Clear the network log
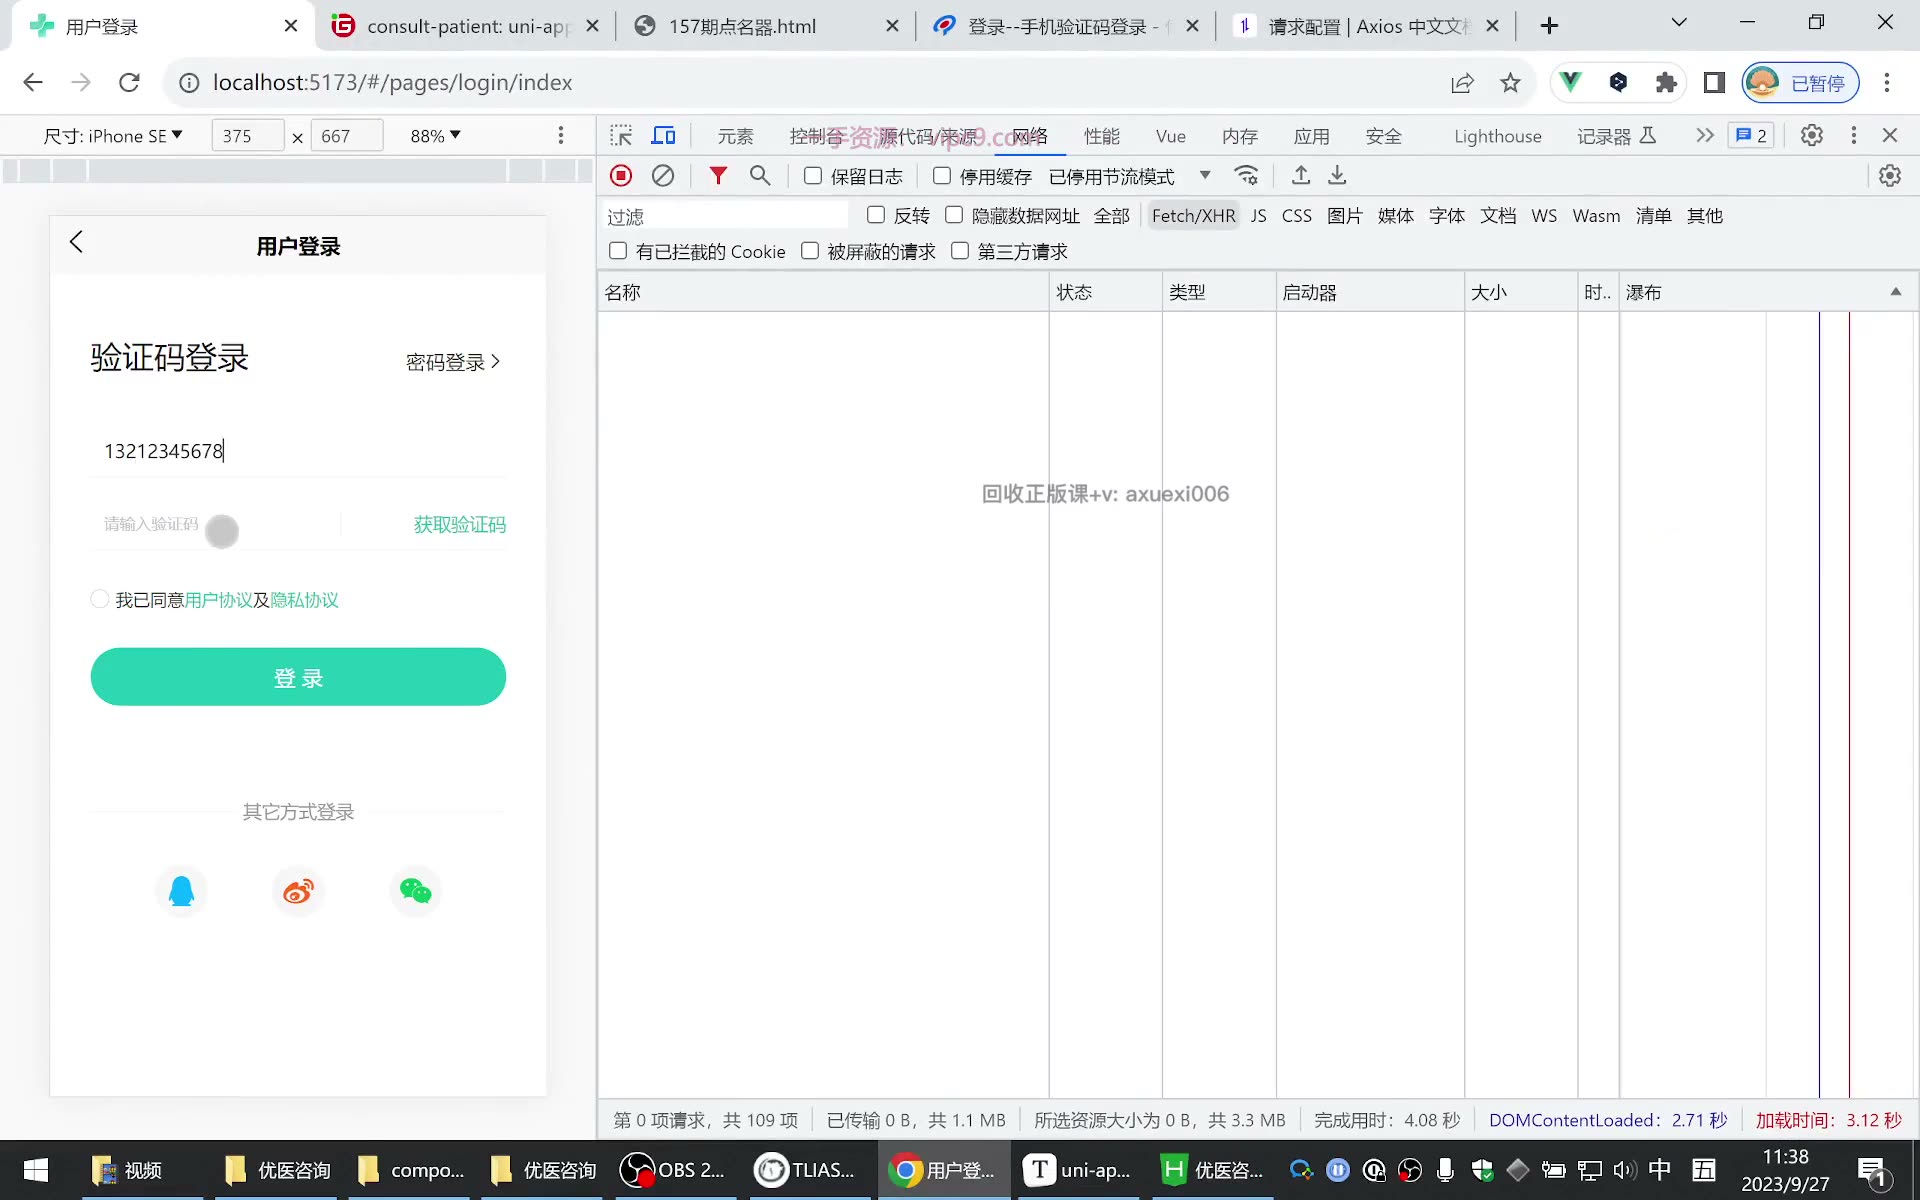 click(663, 176)
